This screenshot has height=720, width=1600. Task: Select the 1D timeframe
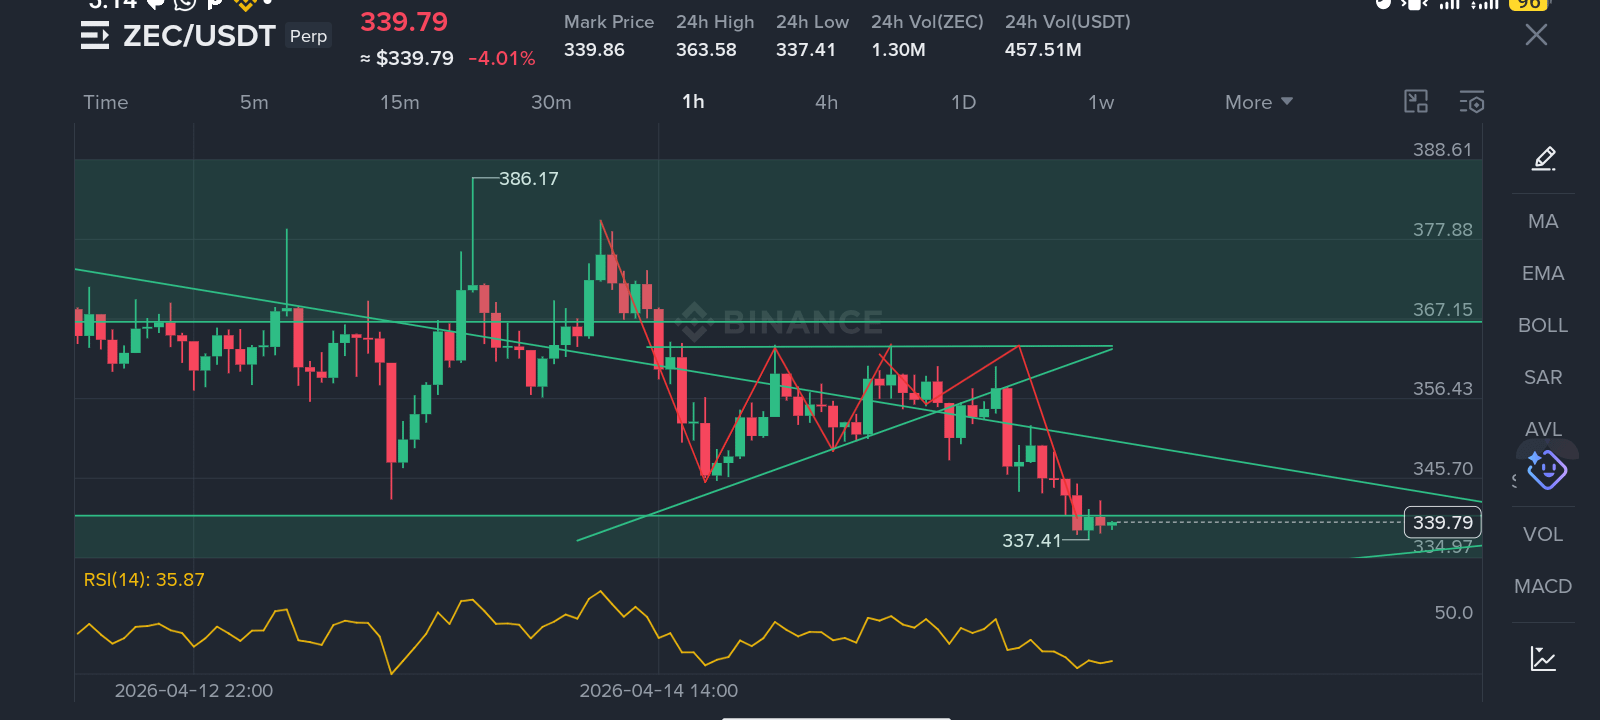[x=963, y=102]
